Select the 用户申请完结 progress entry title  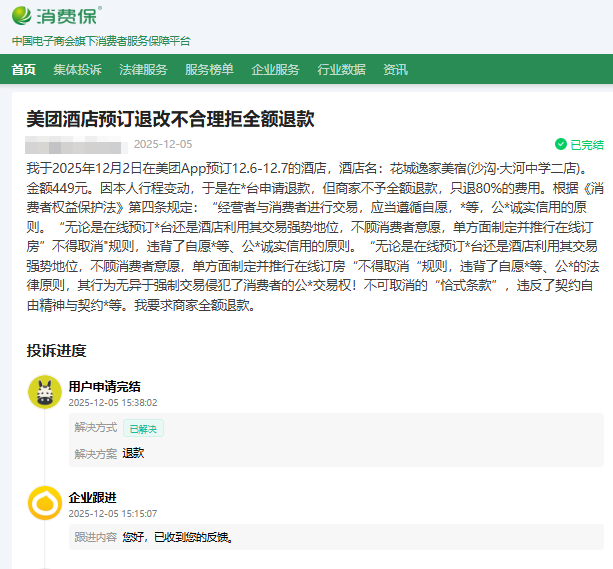pos(104,386)
